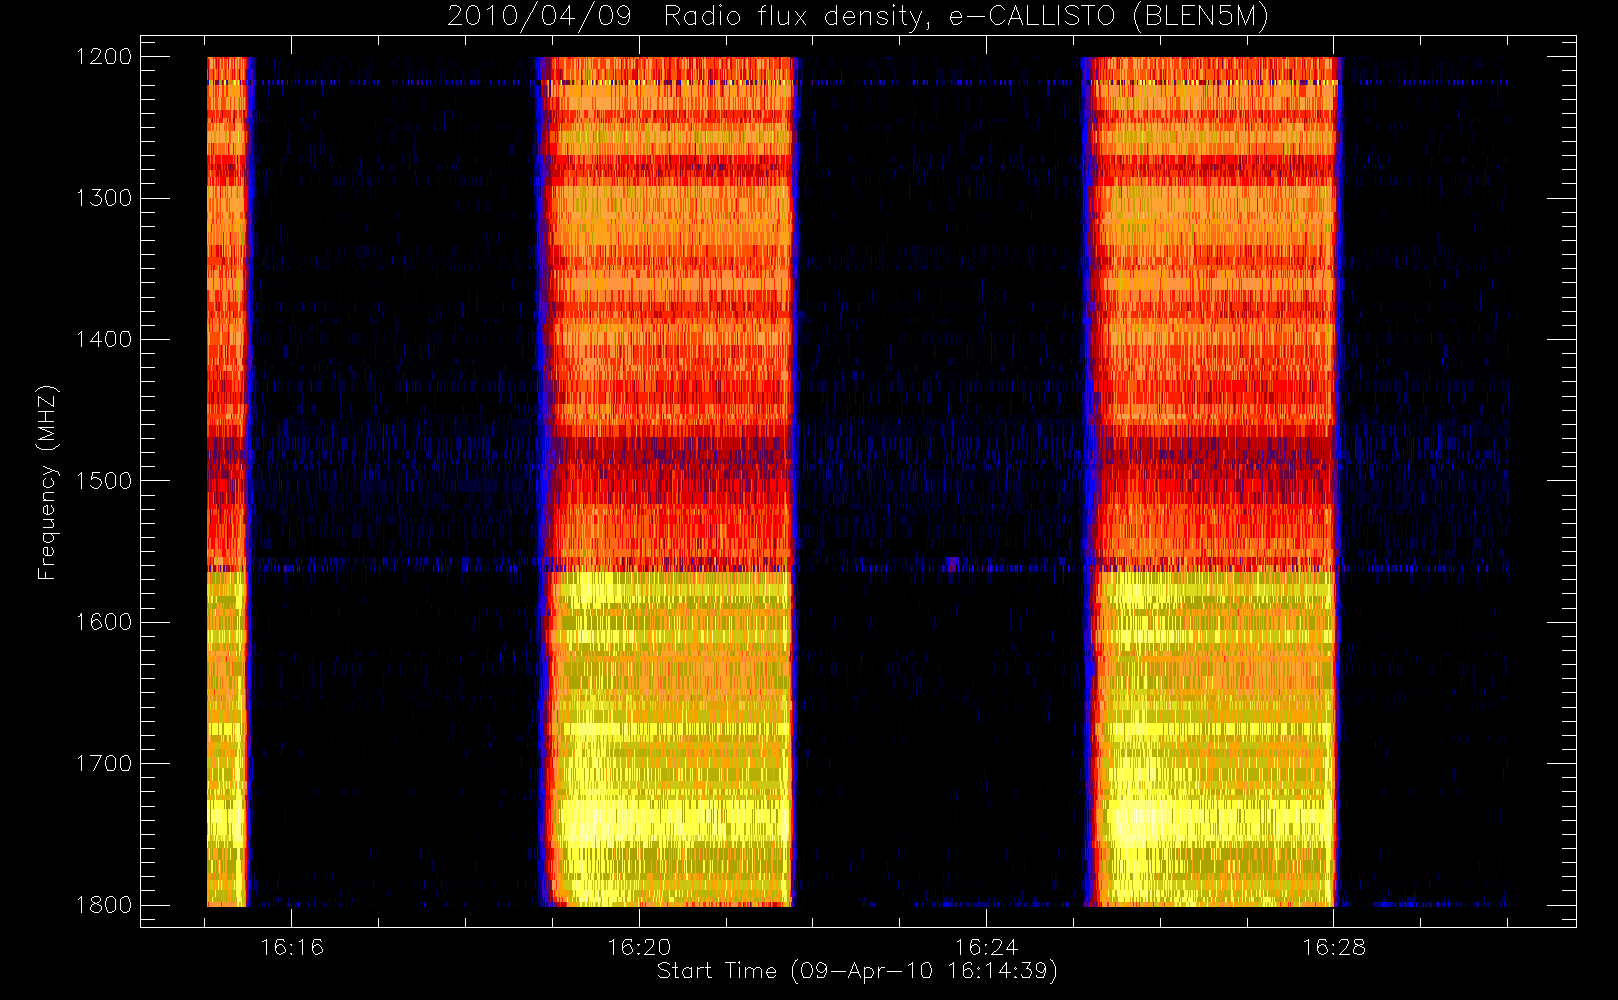Select the 1600 frequency tick label
This screenshot has height=1000, width=1618.
click(104, 622)
